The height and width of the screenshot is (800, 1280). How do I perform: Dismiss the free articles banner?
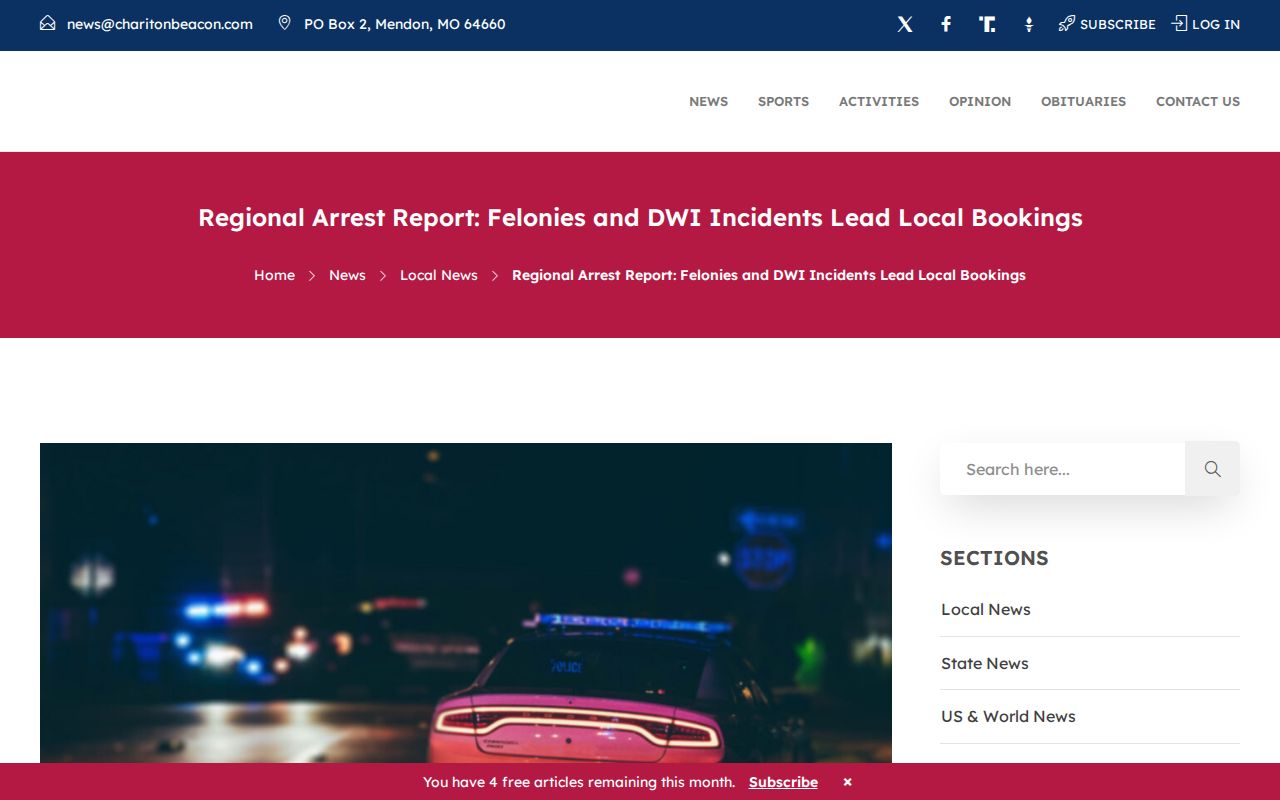pyautogui.click(x=847, y=782)
